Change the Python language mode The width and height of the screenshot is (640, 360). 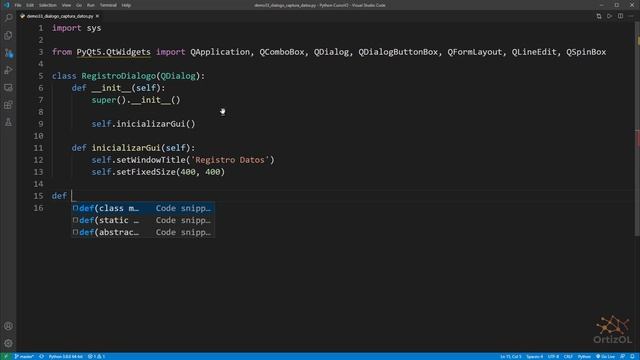coord(584,356)
